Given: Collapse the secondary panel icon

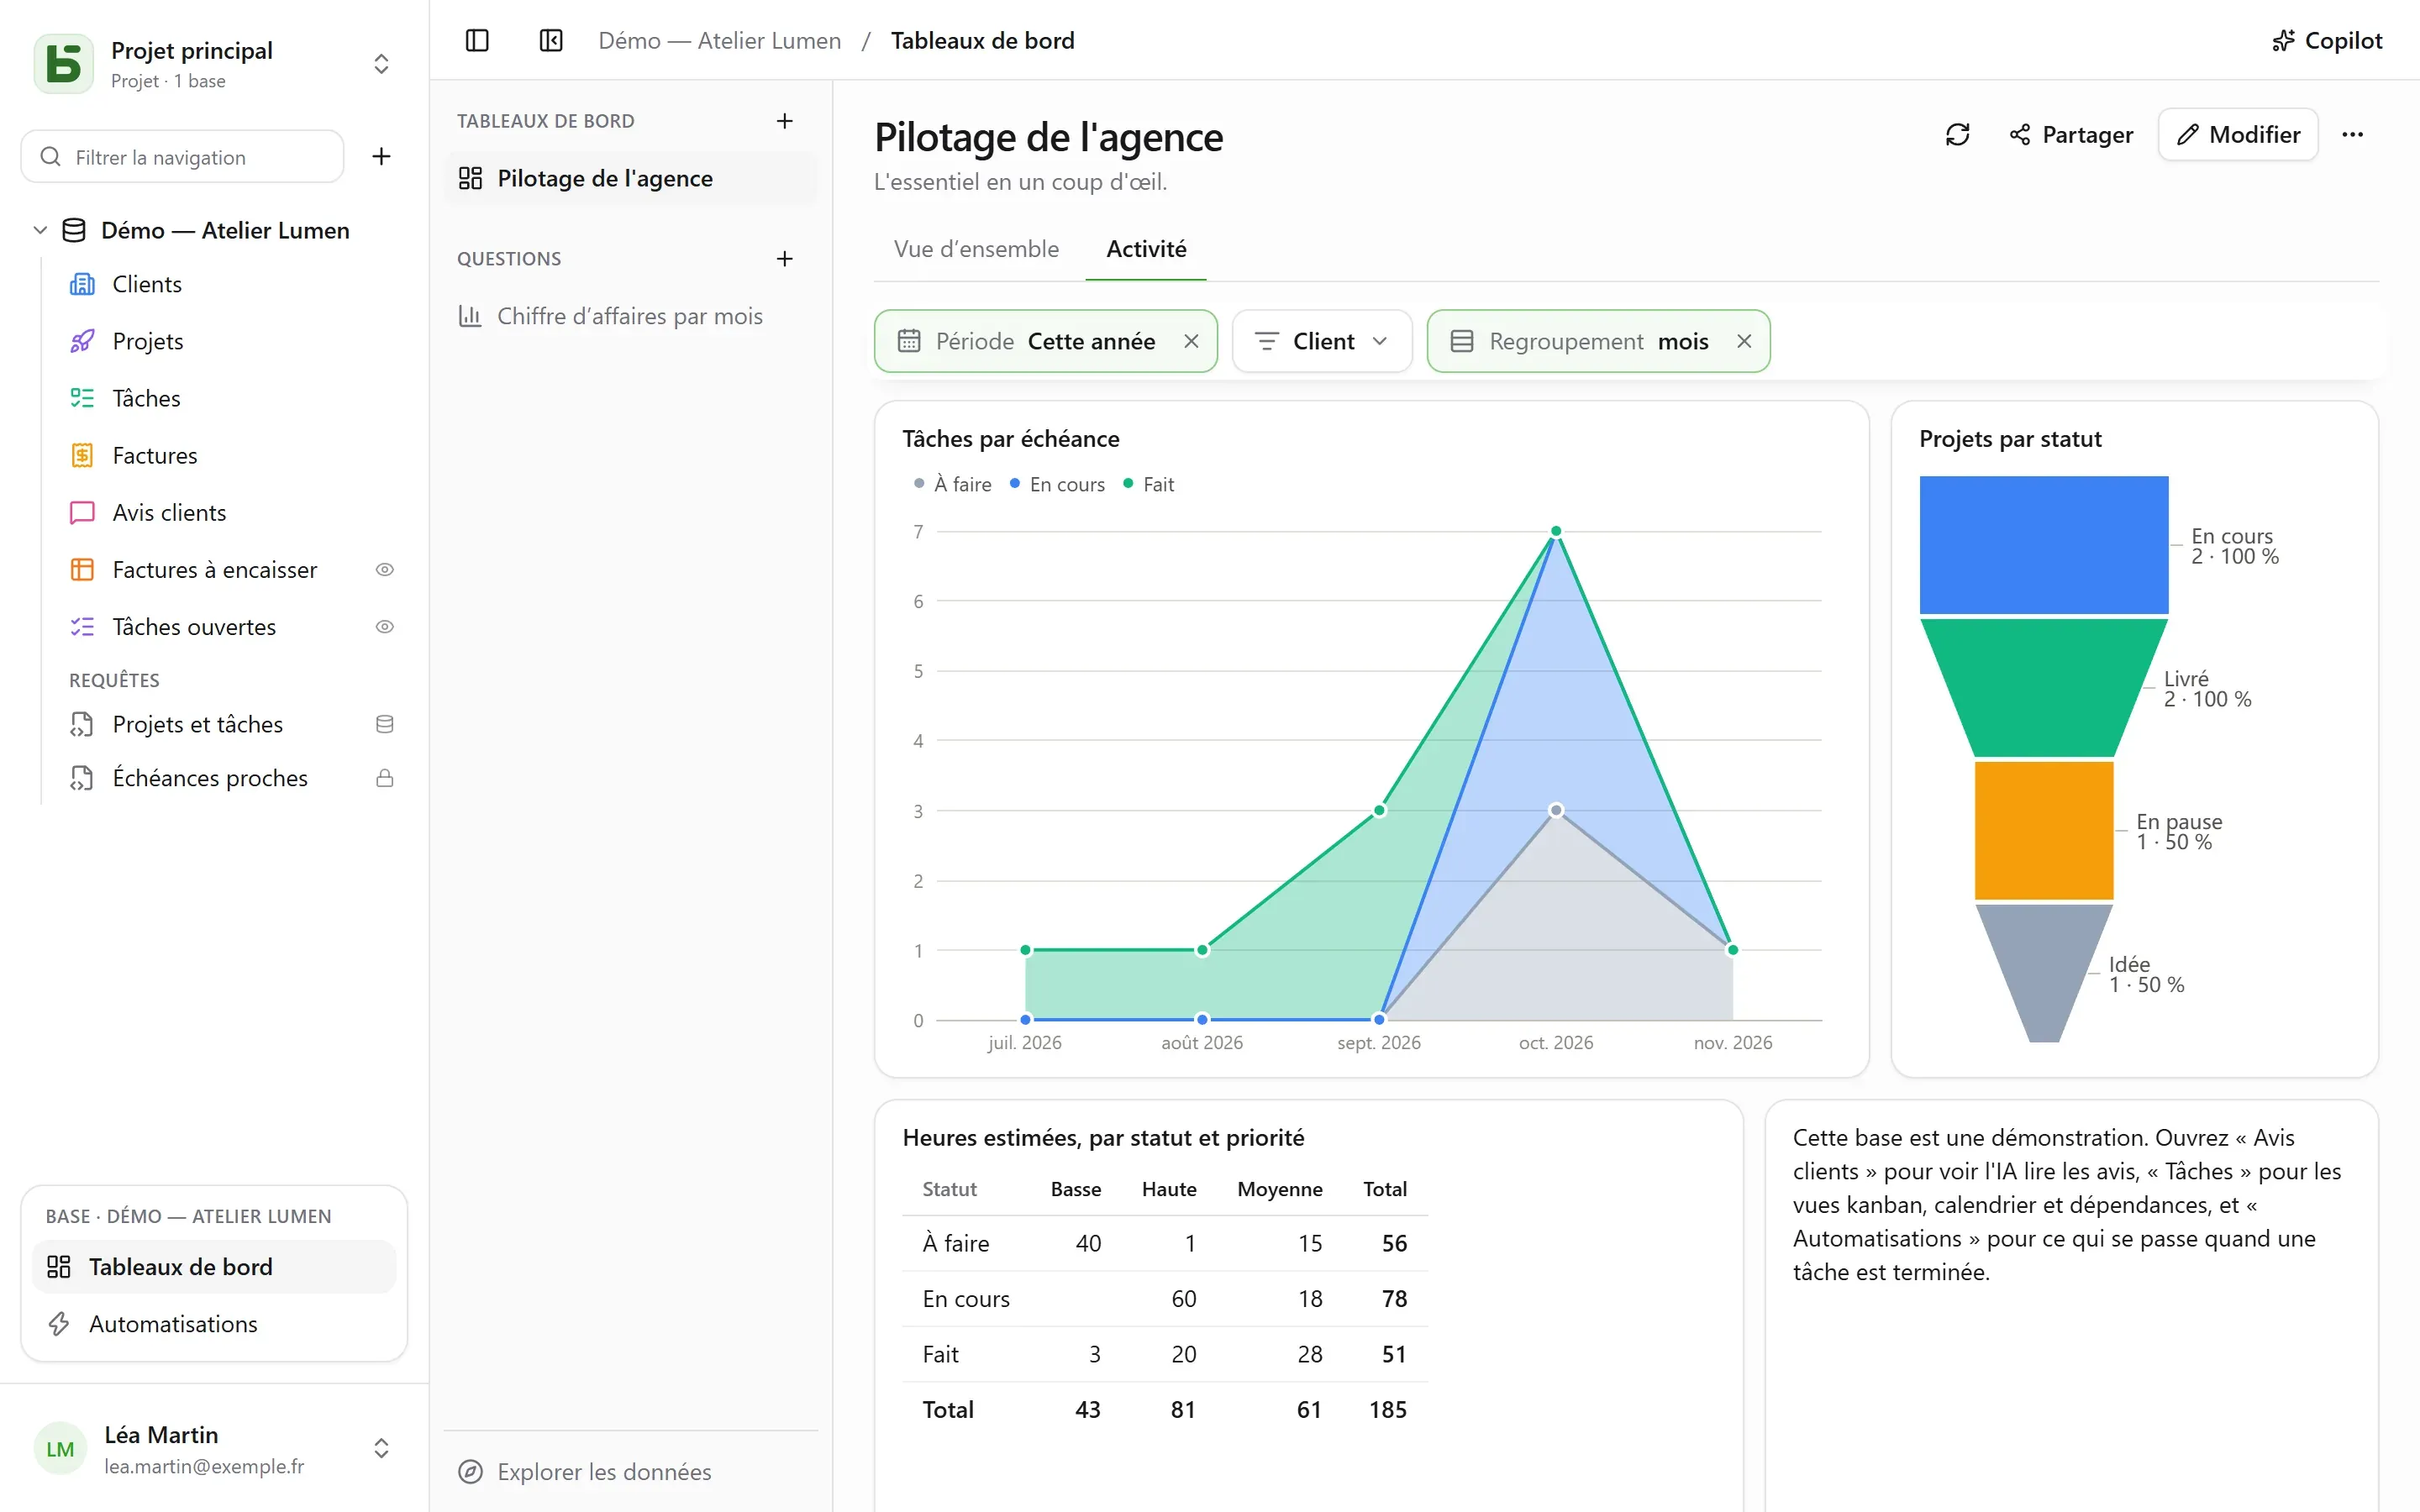Looking at the screenshot, I should coord(551,40).
